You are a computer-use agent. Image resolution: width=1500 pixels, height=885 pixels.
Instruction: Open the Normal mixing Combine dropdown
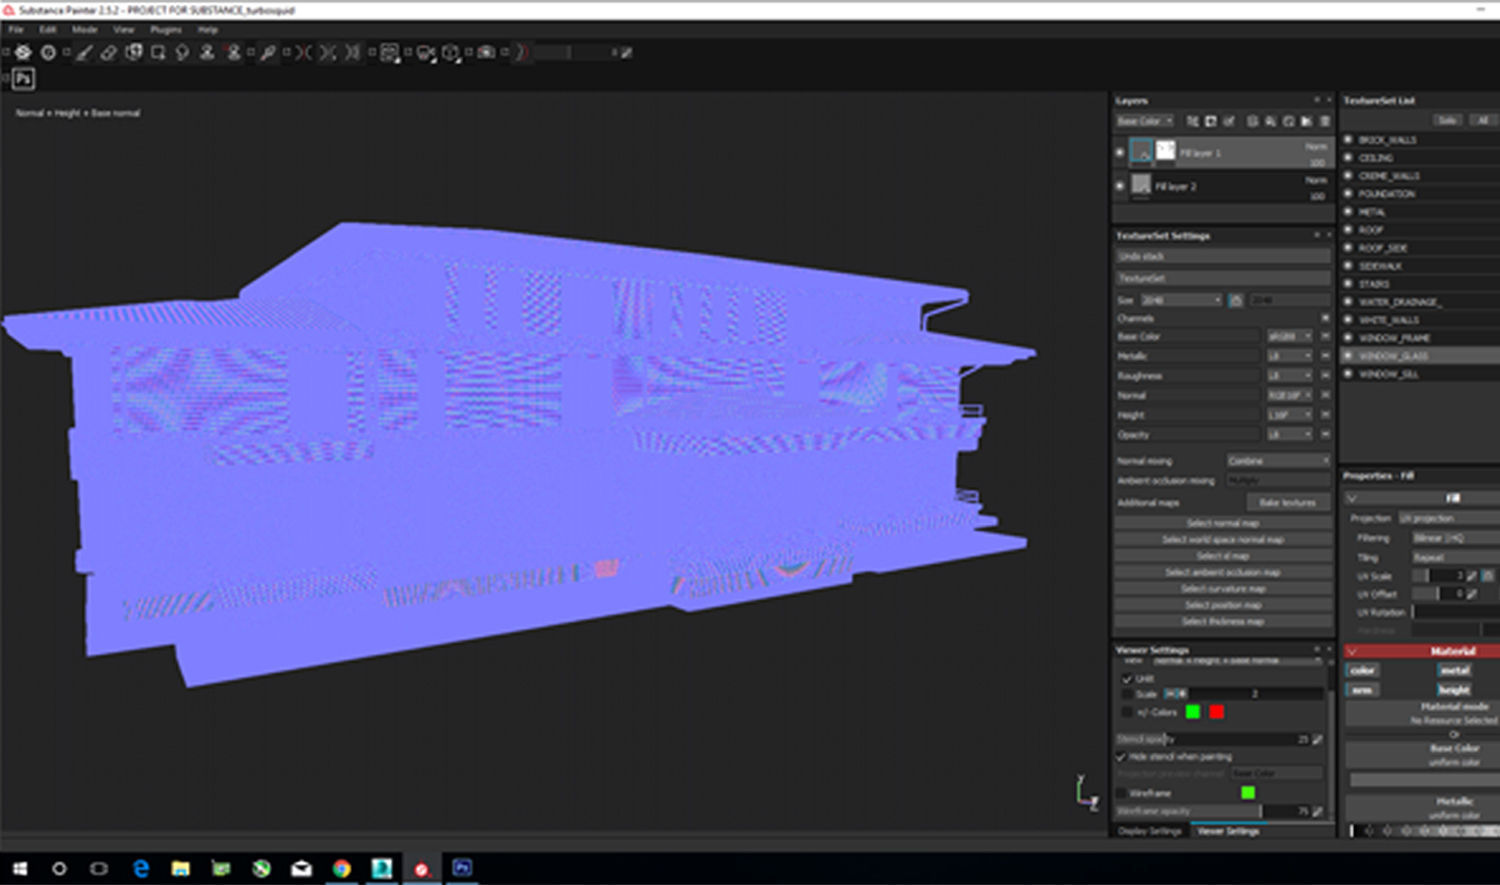point(1278,461)
